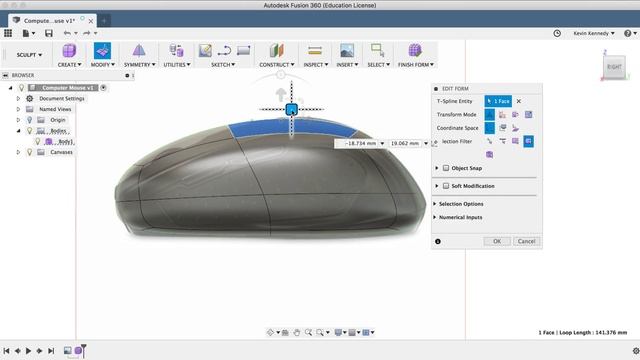Toggle visibility bulb for Canvases
The height and width of the screenshot is (360, 640).
coord(29,152)
